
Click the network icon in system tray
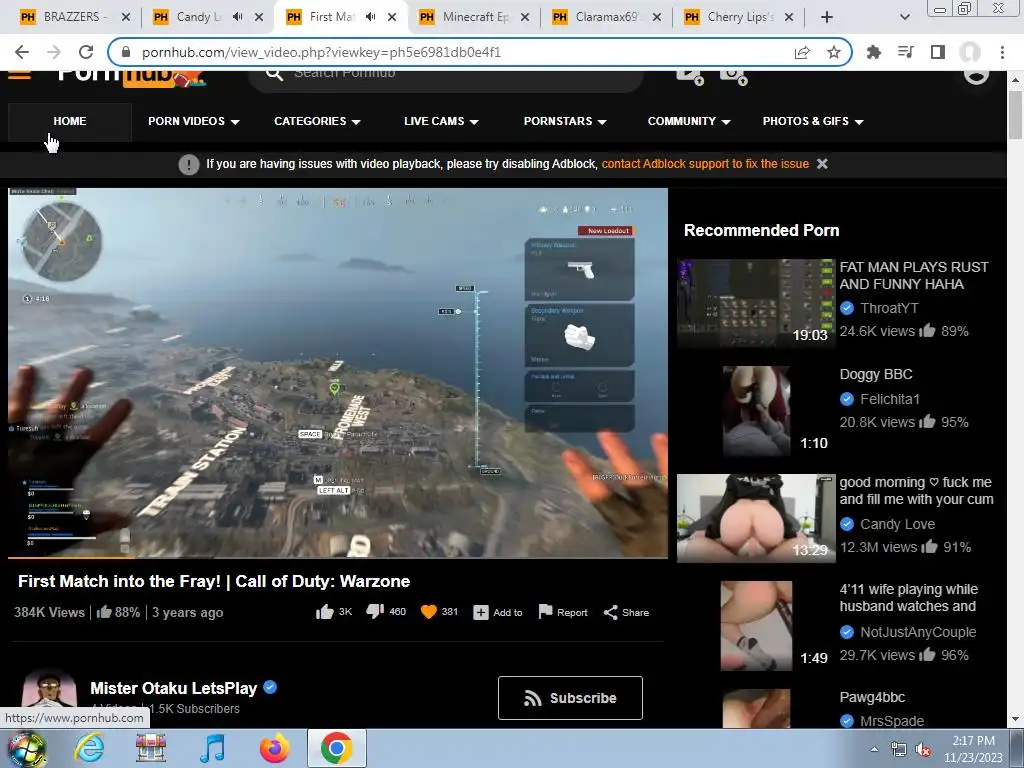[x=899, y=750]
